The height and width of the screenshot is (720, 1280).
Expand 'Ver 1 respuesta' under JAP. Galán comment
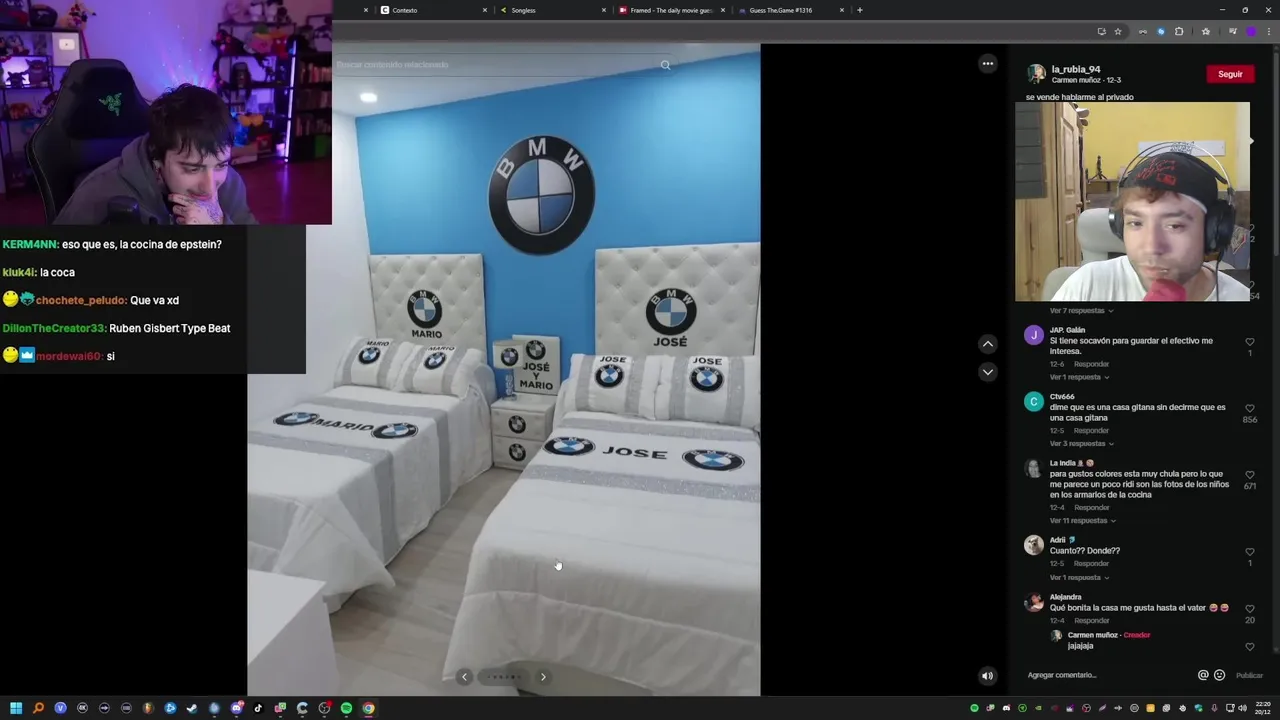pyautogui.click(x=1079, y=377)
